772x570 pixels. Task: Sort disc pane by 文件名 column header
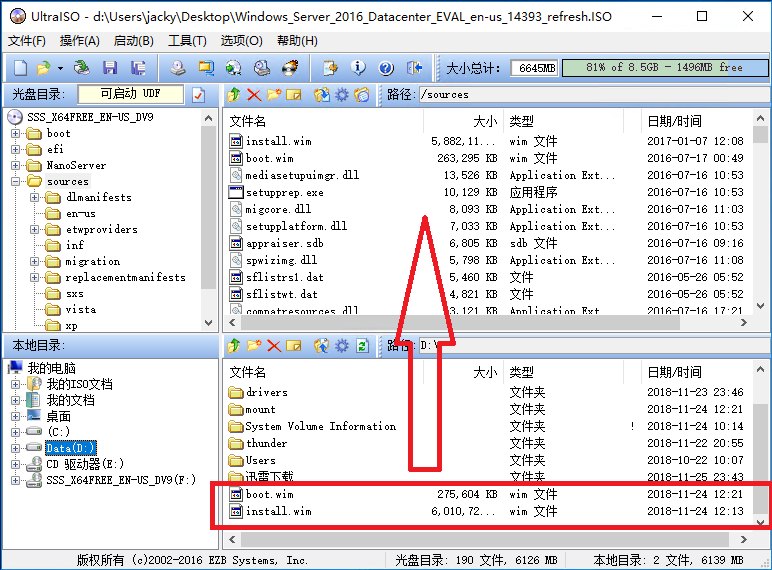tap(323, 121)
